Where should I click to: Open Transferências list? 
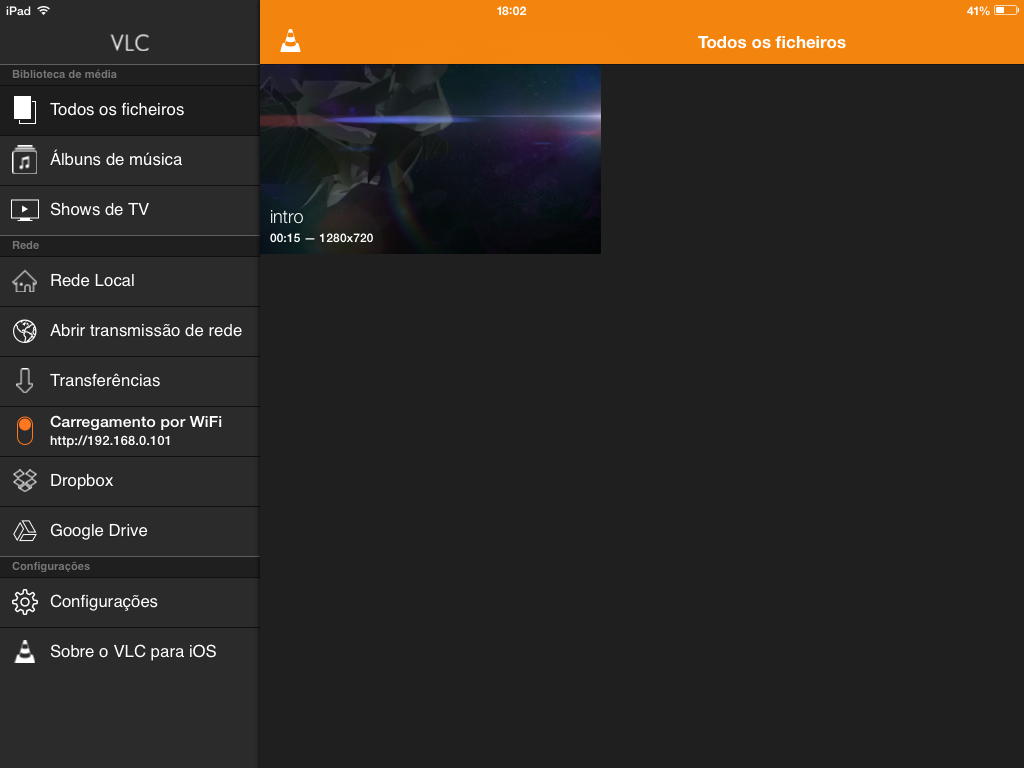click(129, 381)
